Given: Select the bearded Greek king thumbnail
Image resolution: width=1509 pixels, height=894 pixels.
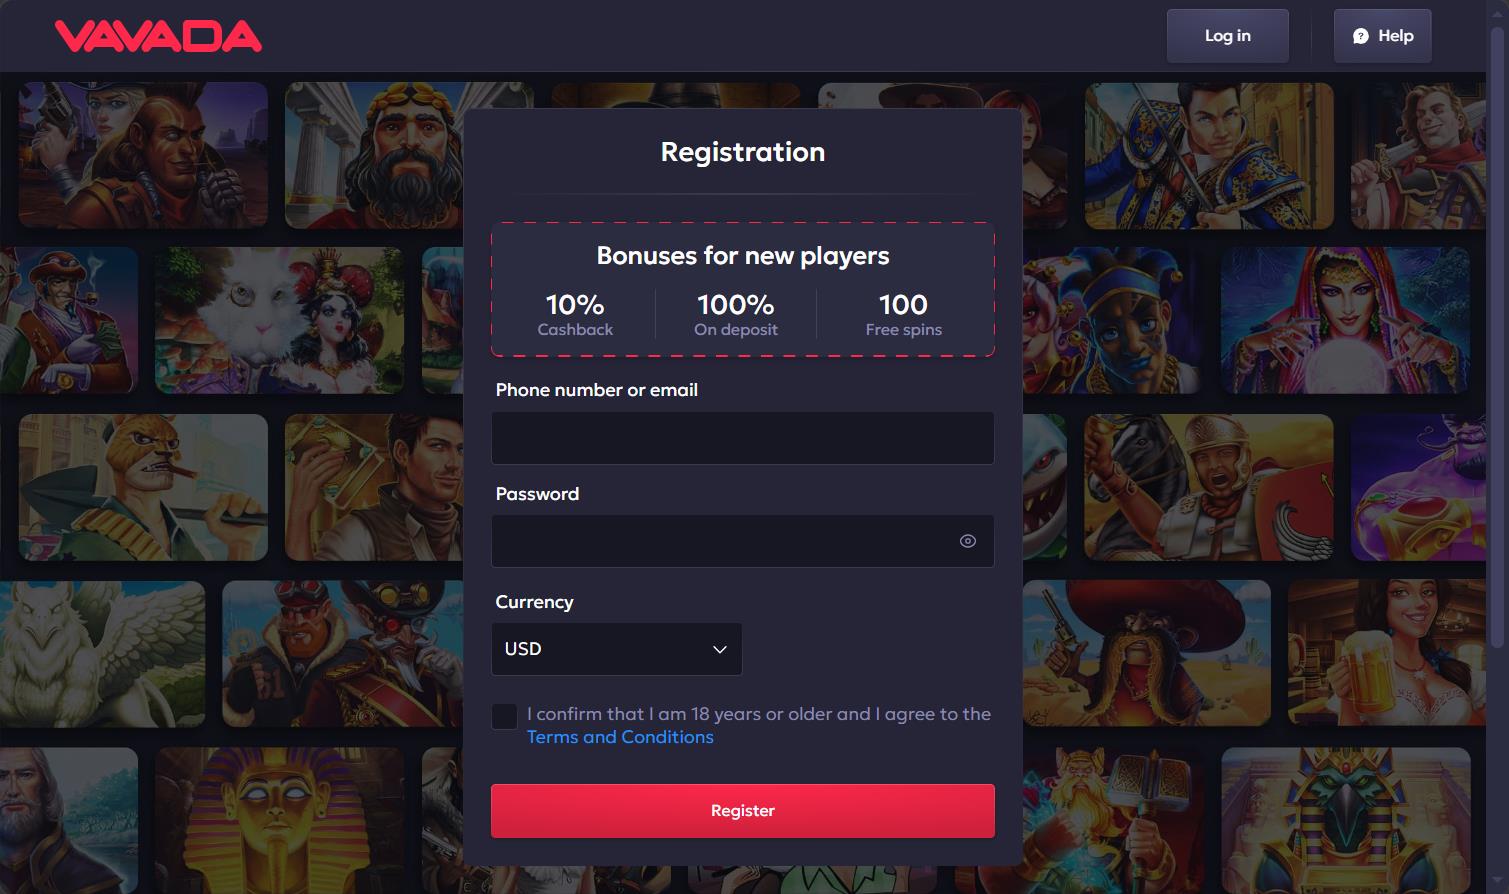Looking at the screenshot, I should [374, 155].
